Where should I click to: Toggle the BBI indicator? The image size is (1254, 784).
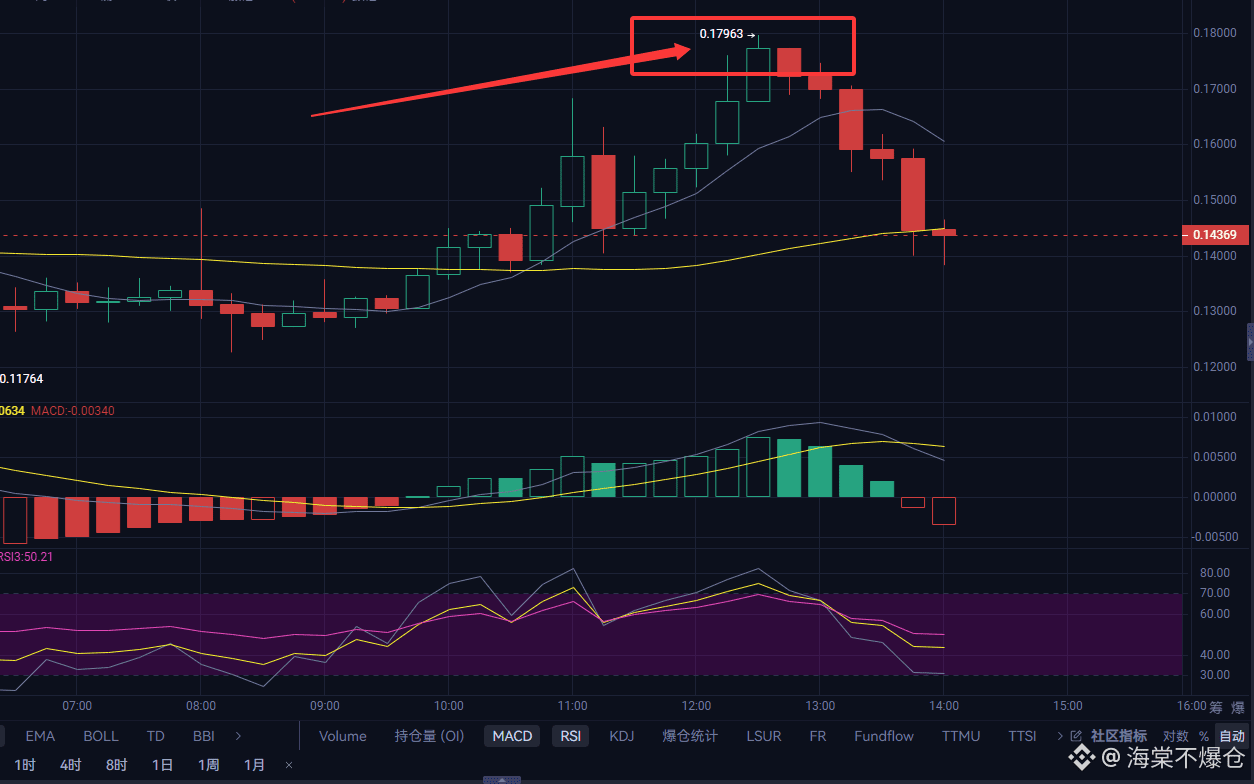coord(203,736)
